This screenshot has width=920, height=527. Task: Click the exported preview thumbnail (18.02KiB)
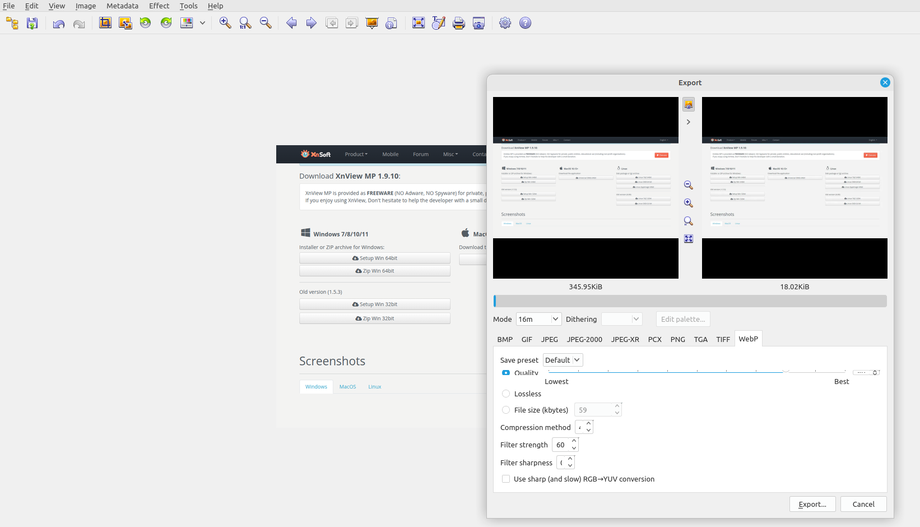[794, 188]
